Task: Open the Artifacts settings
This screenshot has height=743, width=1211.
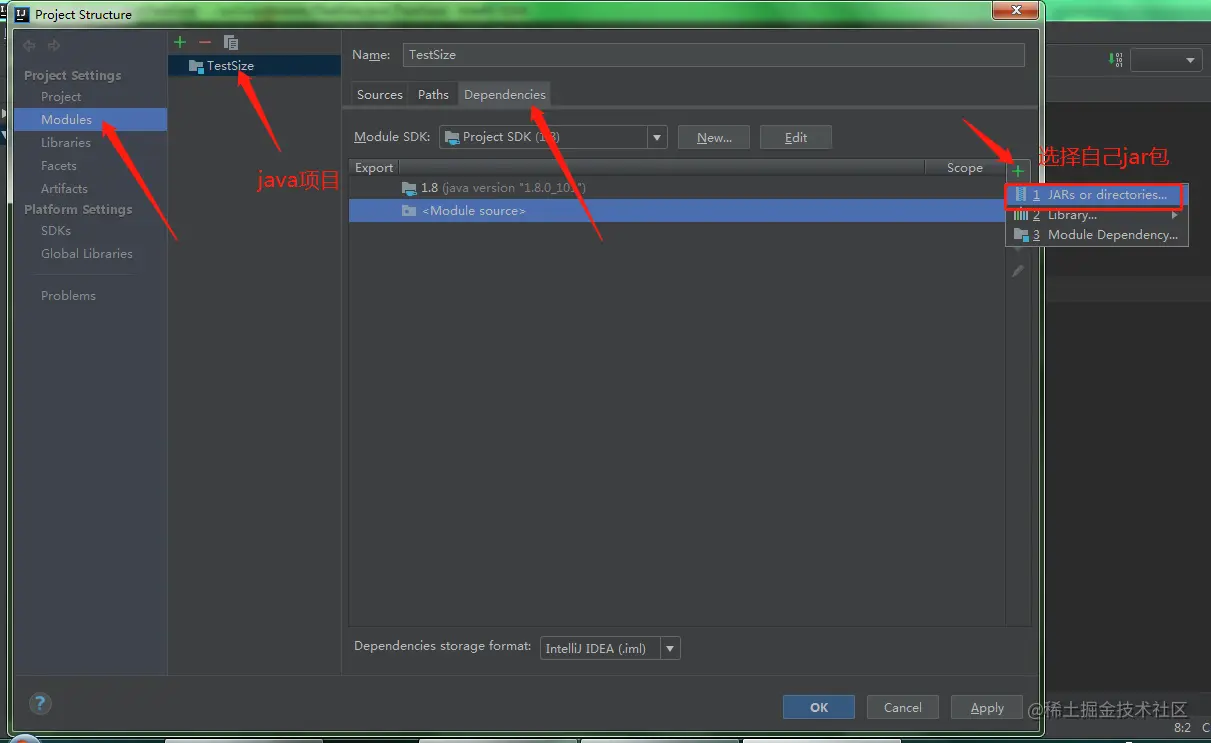Action: 64,189
